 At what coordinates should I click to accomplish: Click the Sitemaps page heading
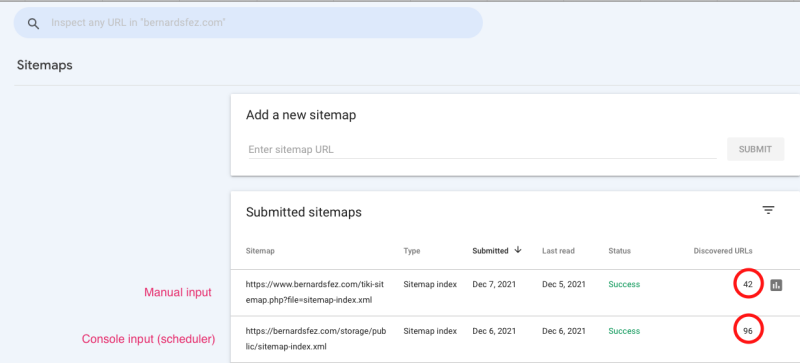[45, 65]
